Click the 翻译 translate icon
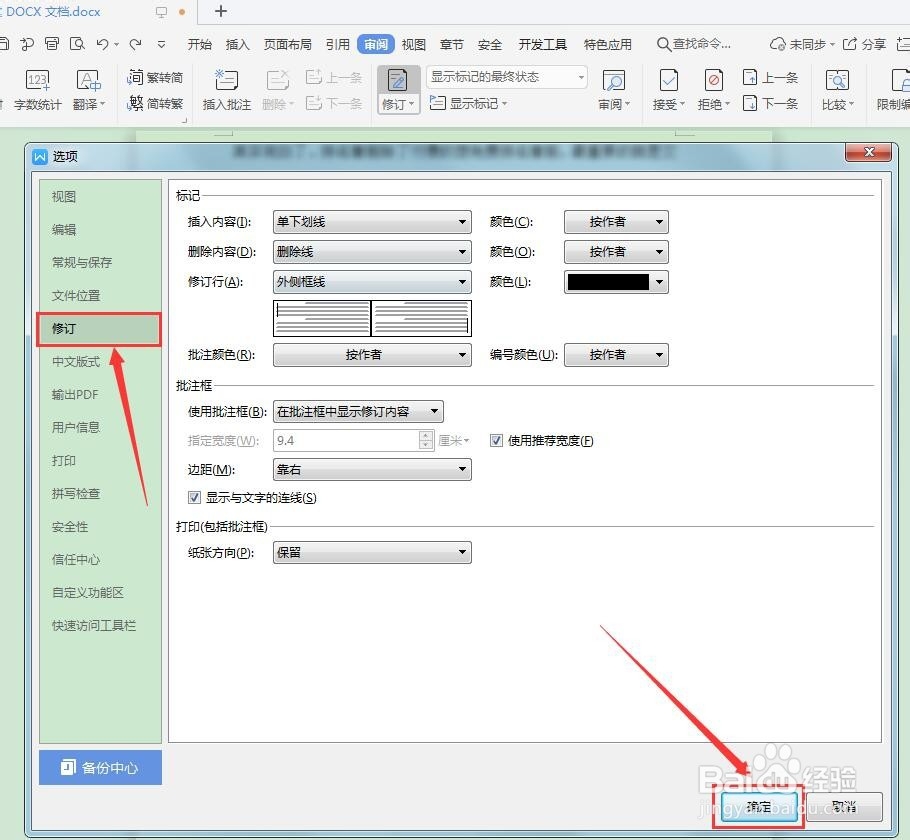910x840 pixels. tap(86, 90)
